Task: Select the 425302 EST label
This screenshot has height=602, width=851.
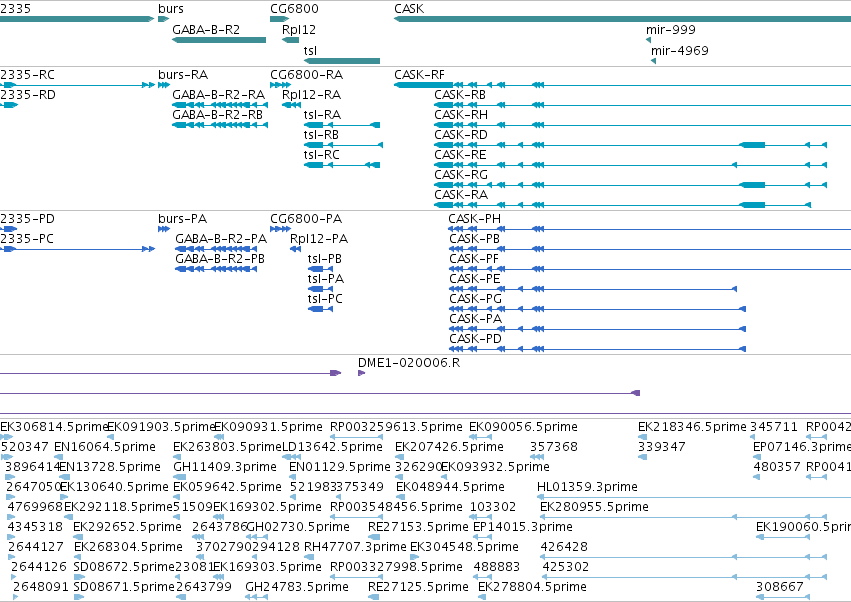Action: pyautogui.click(x=566, y=567)
